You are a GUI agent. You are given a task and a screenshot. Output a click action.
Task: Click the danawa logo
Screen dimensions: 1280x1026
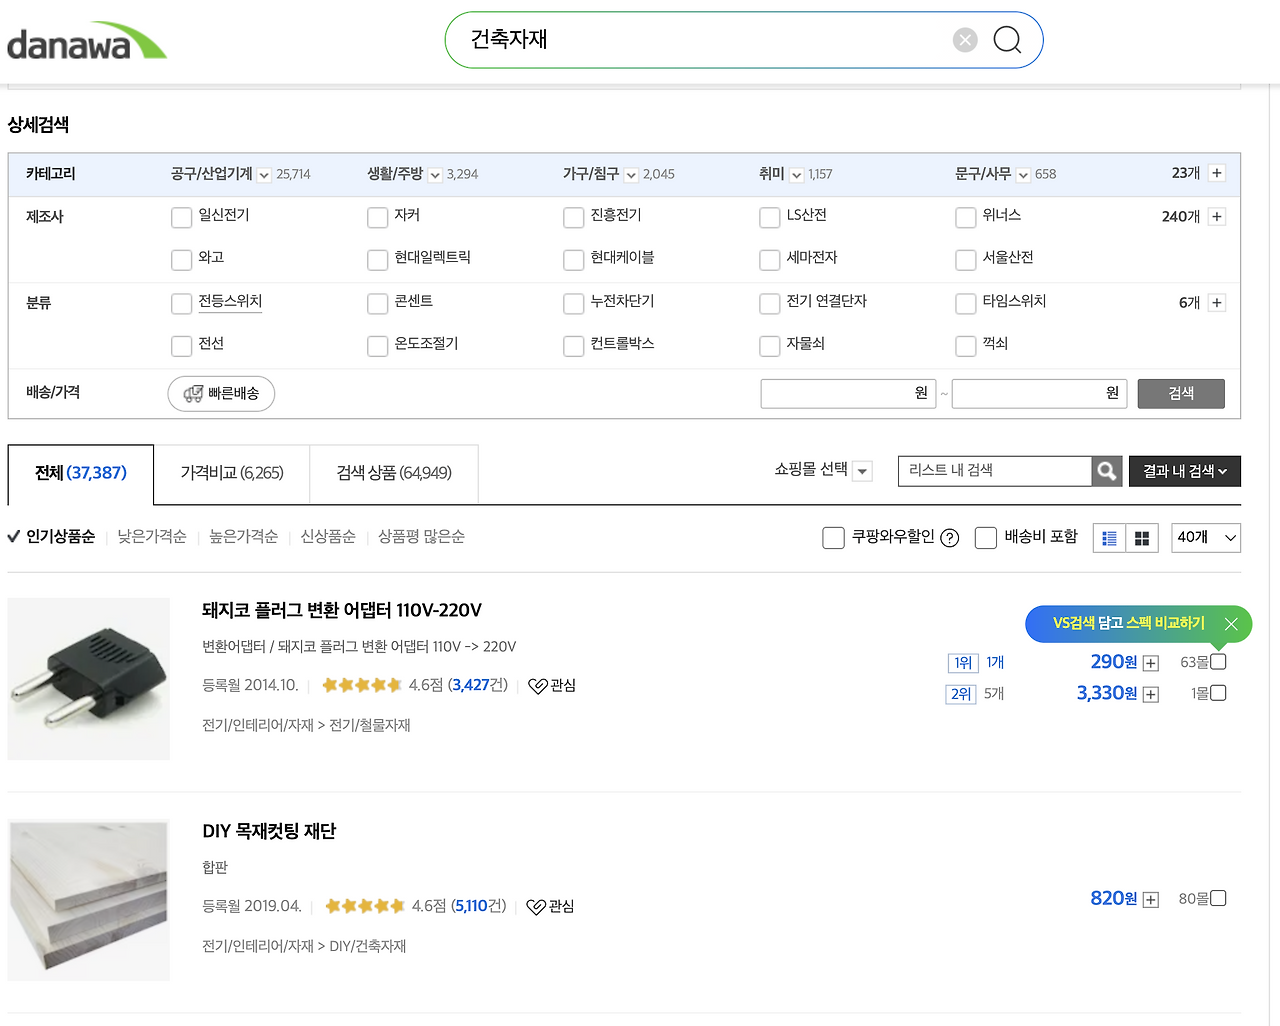click(x=86, y=42)
